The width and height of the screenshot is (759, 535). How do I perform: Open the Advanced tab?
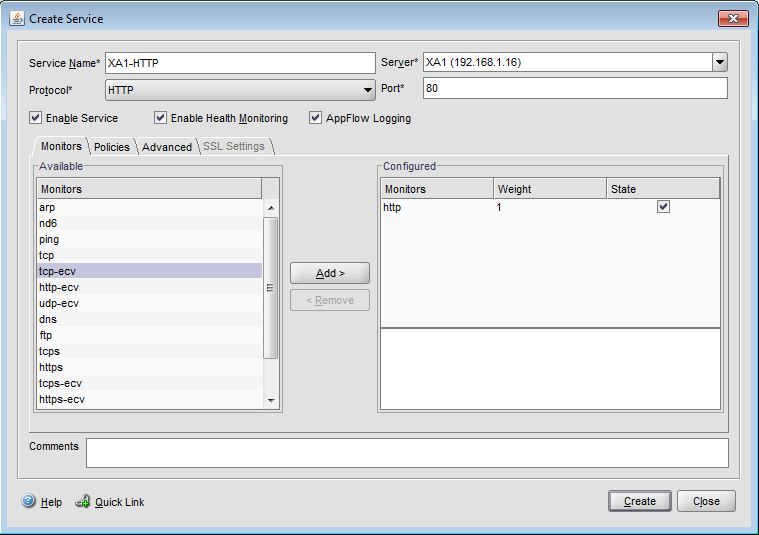167,147
